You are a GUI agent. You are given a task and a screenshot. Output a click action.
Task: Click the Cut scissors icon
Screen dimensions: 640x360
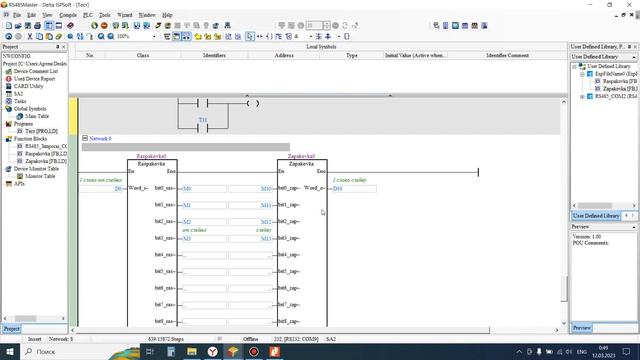tap(29, 36)
